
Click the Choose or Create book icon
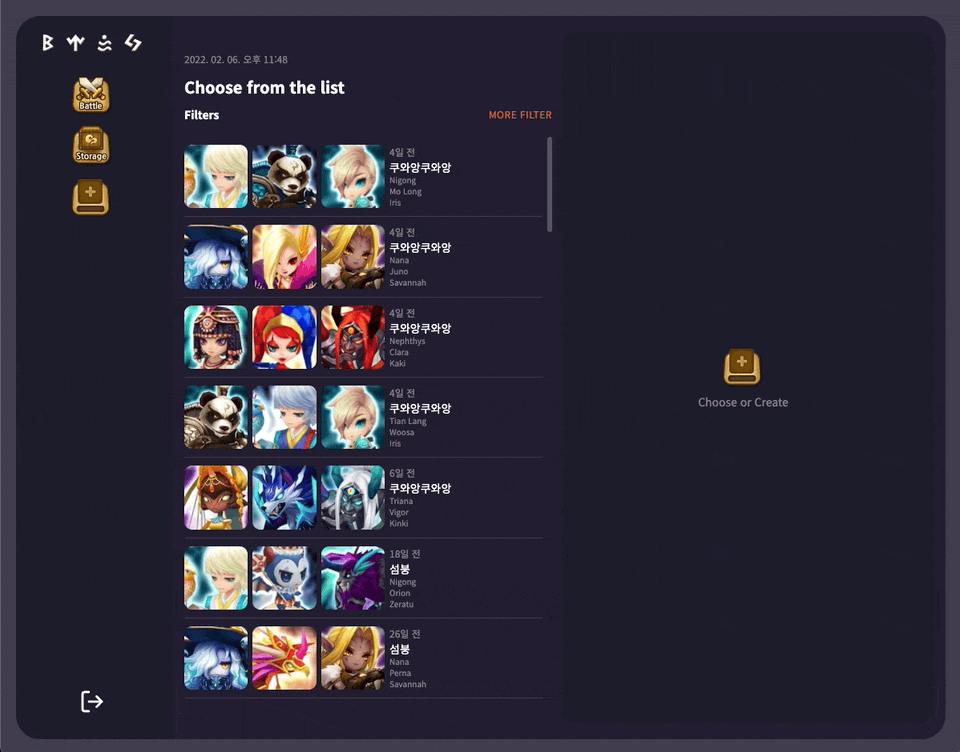click(x=742, y=367)
